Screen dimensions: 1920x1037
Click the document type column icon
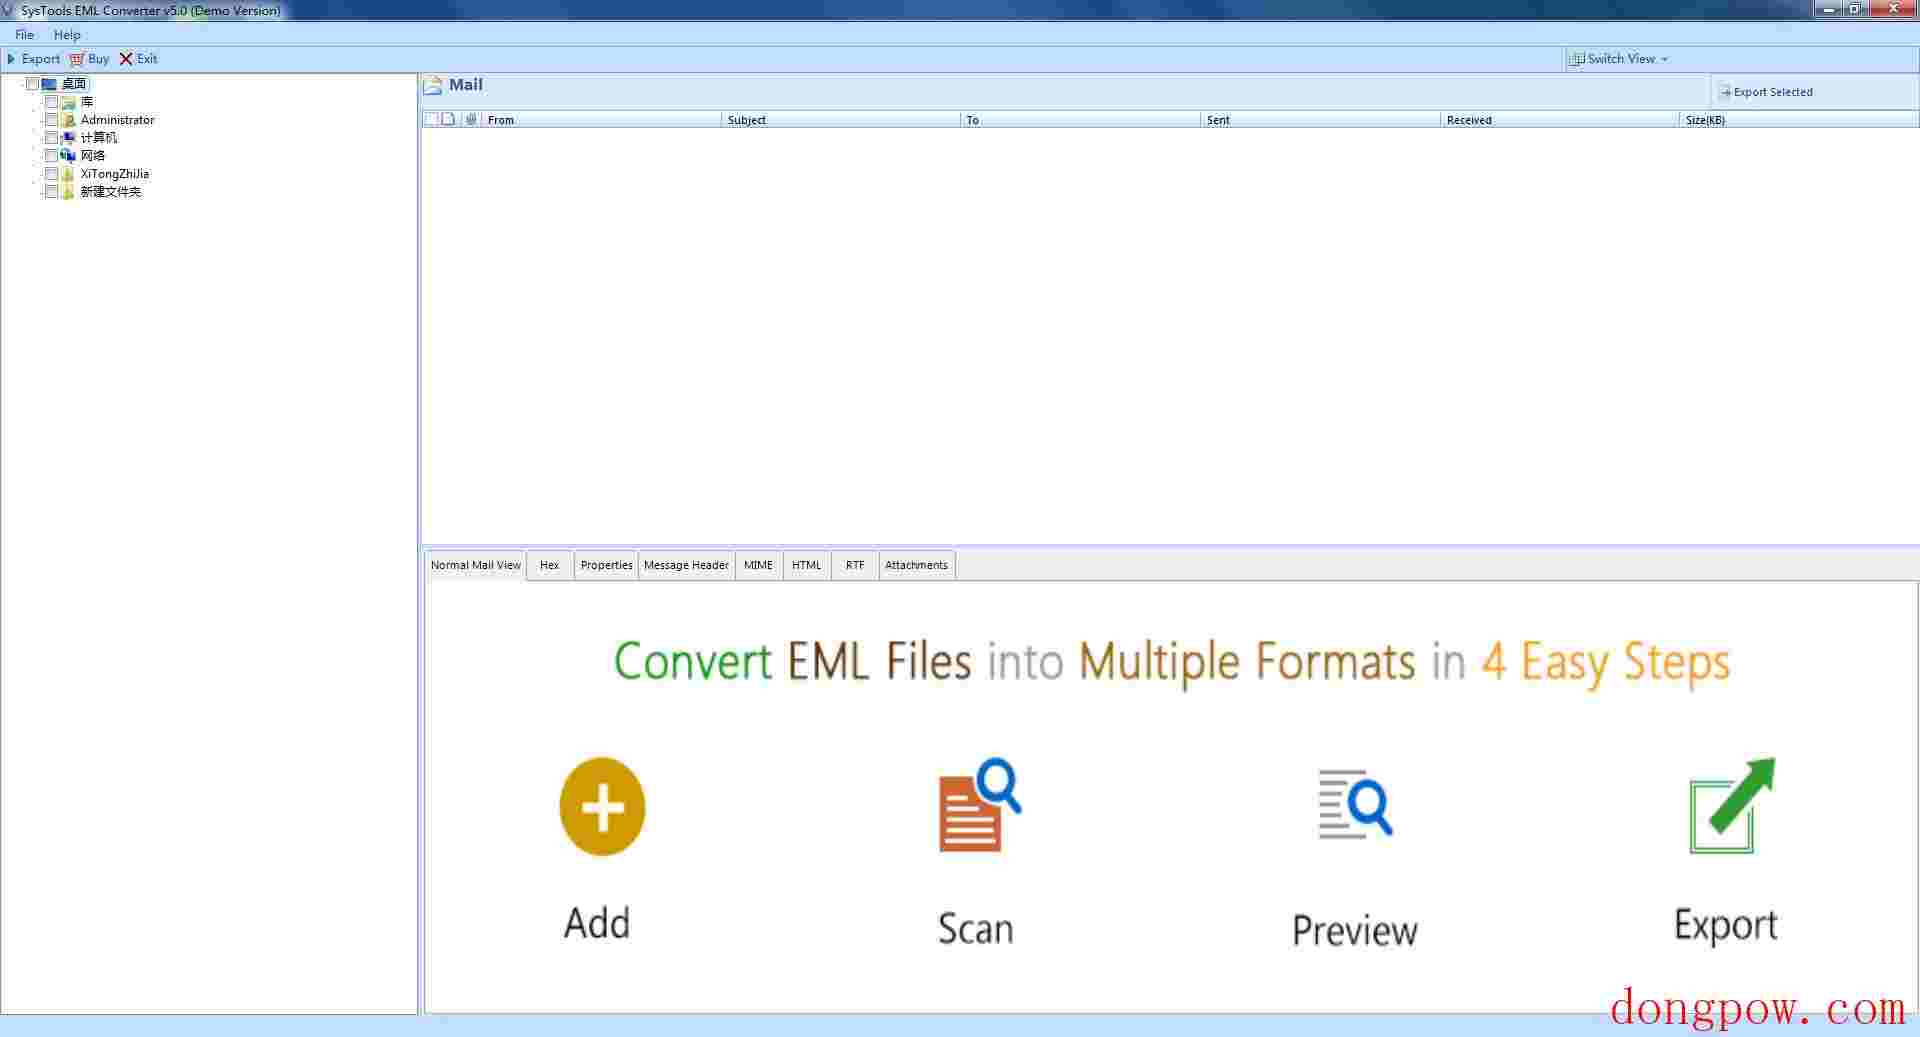click(x=449, y=119)
